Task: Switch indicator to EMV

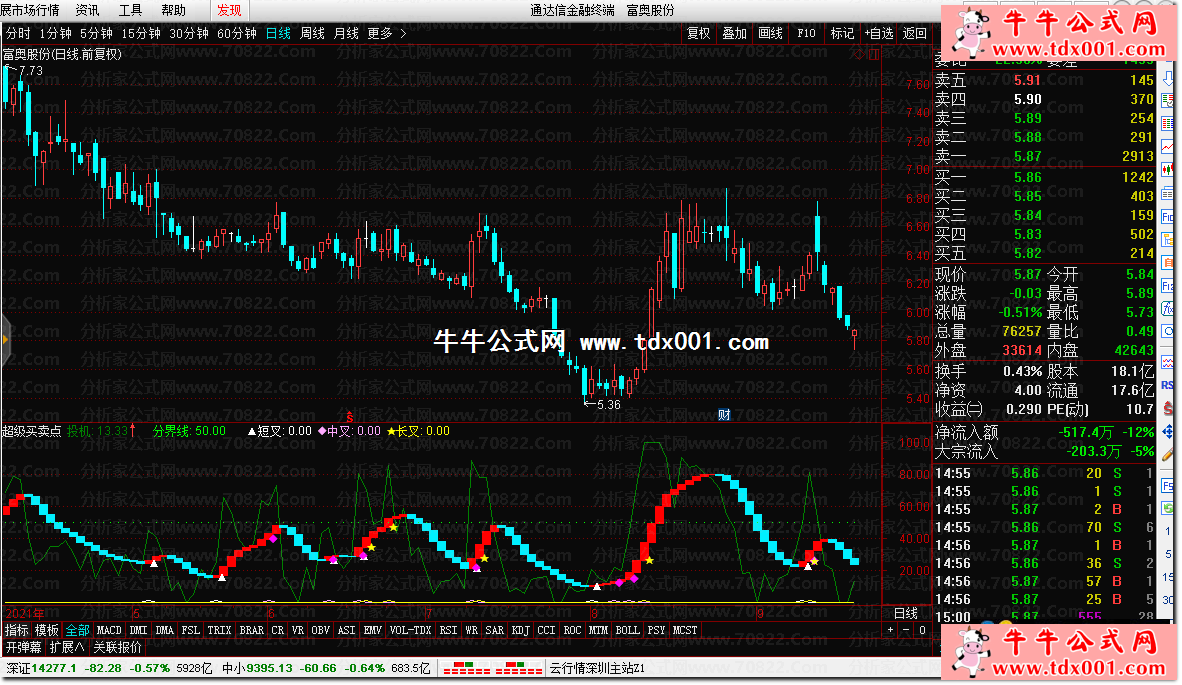Action: pos(372,630)
